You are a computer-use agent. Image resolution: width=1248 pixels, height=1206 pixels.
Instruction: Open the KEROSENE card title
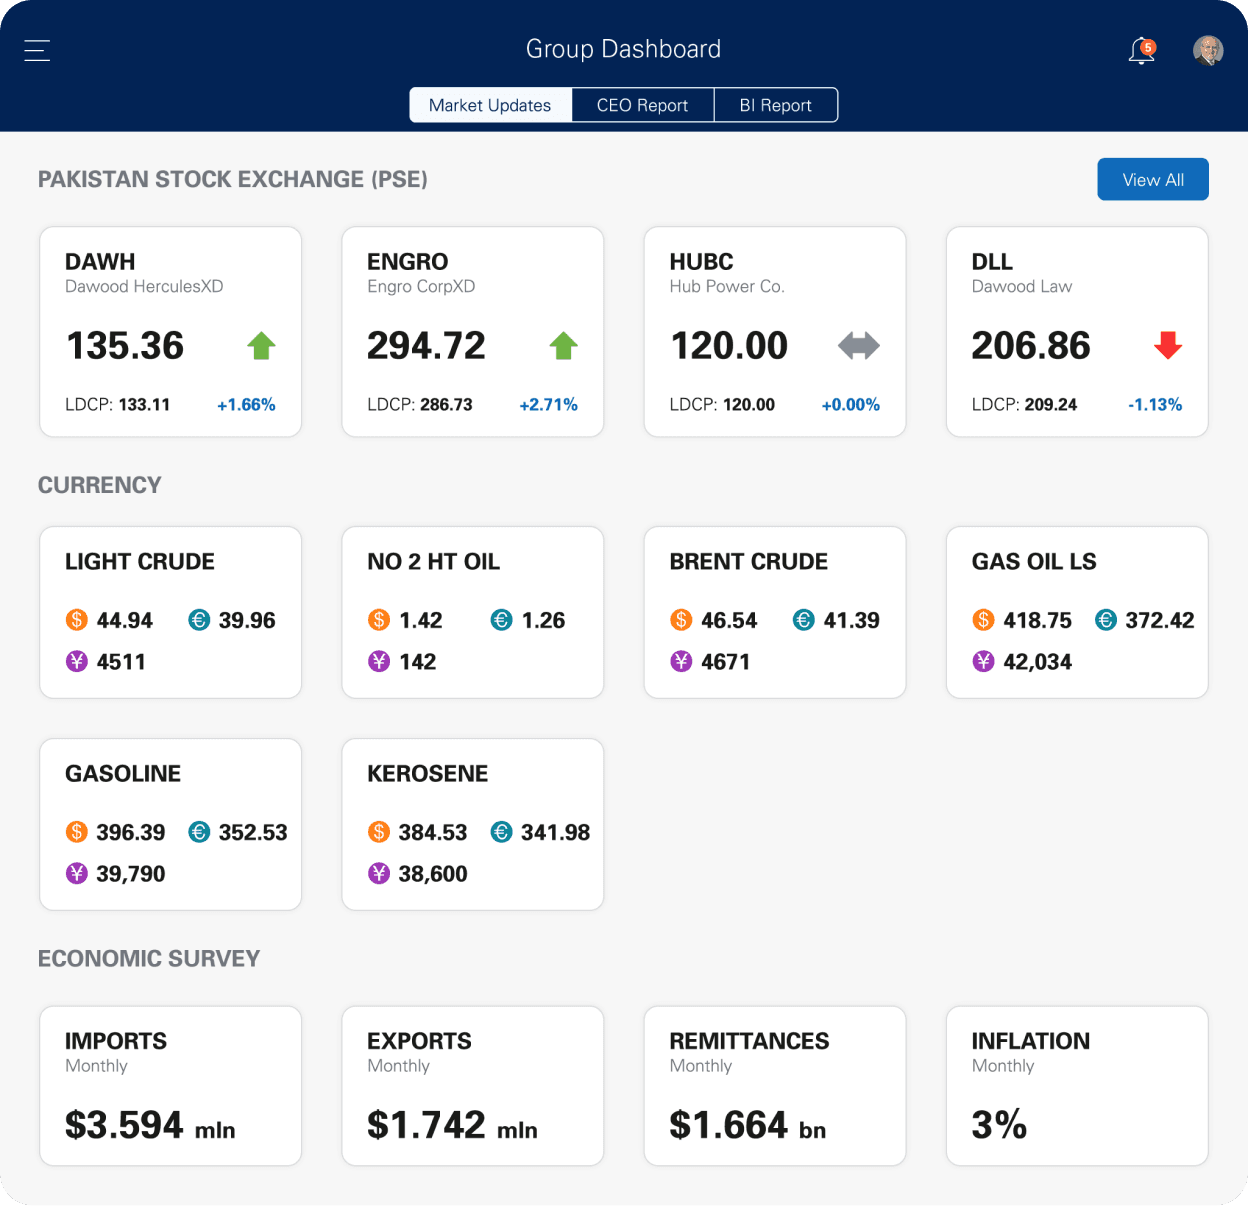tap(428, 774)
